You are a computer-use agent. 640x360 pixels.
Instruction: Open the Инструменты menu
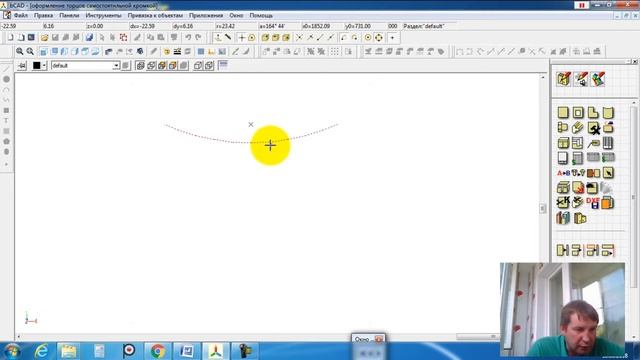[x=103, y=16]
